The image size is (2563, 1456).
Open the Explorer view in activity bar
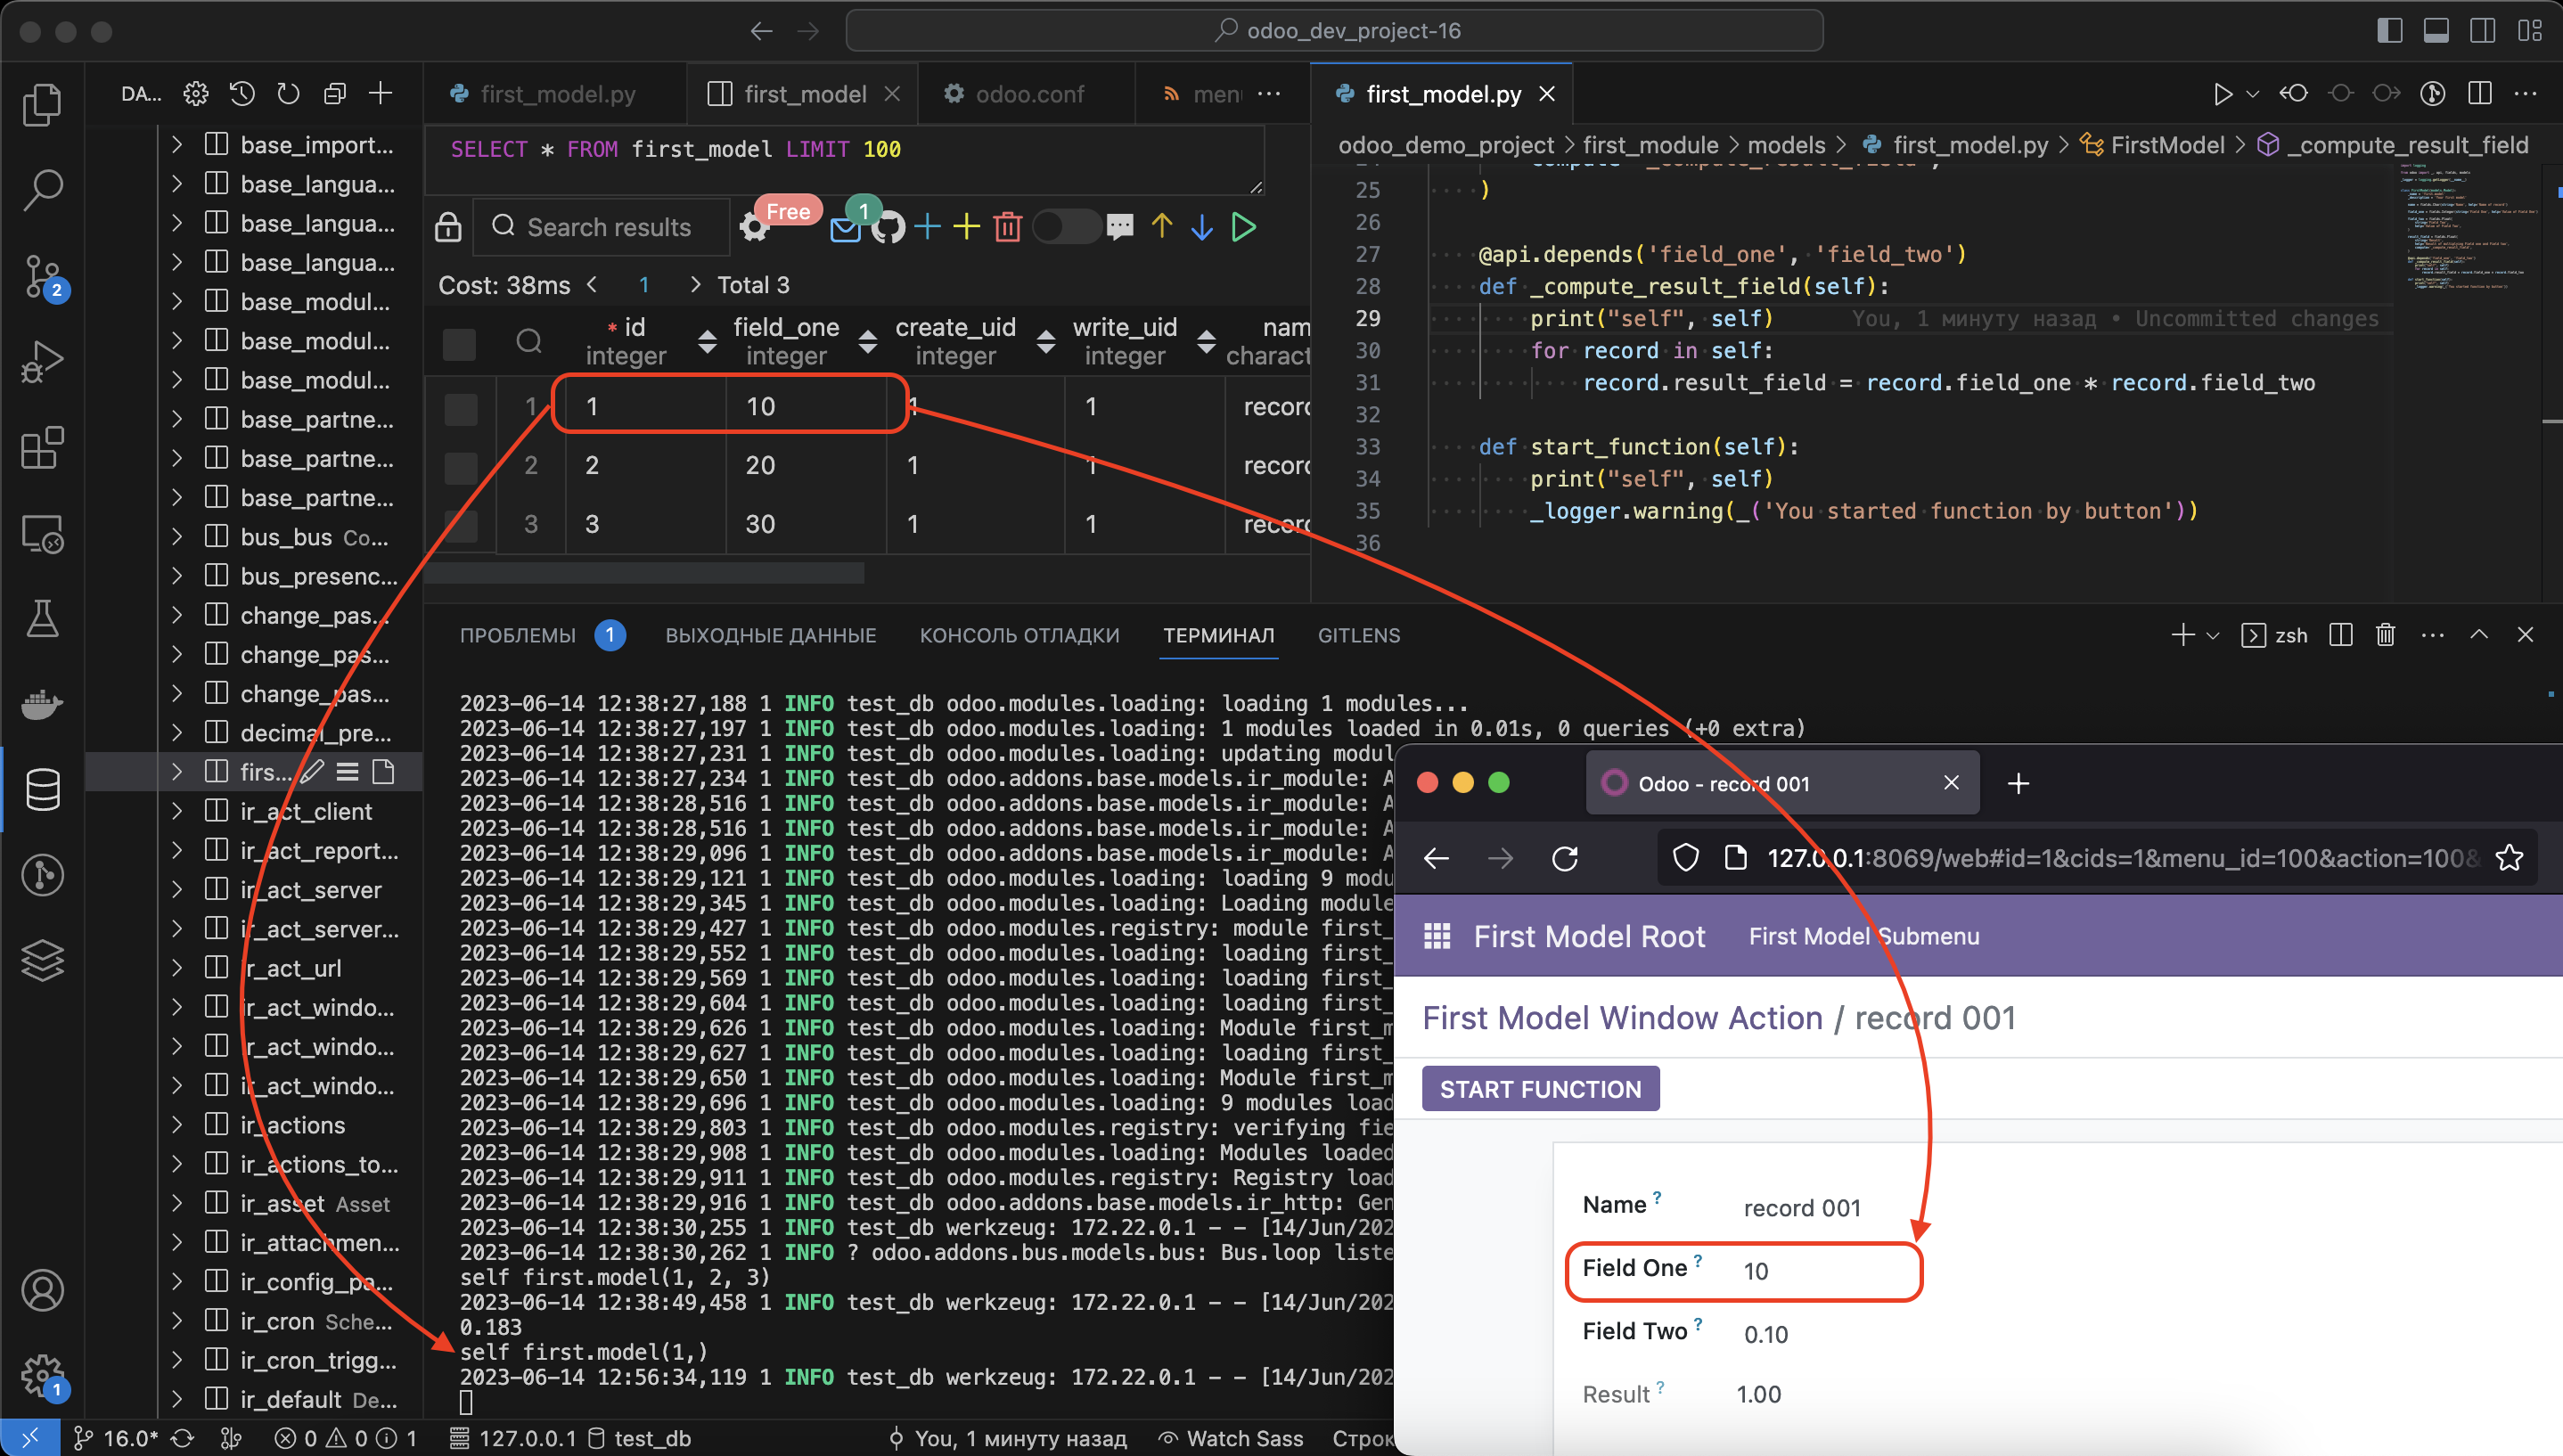(x=42, y=104)
